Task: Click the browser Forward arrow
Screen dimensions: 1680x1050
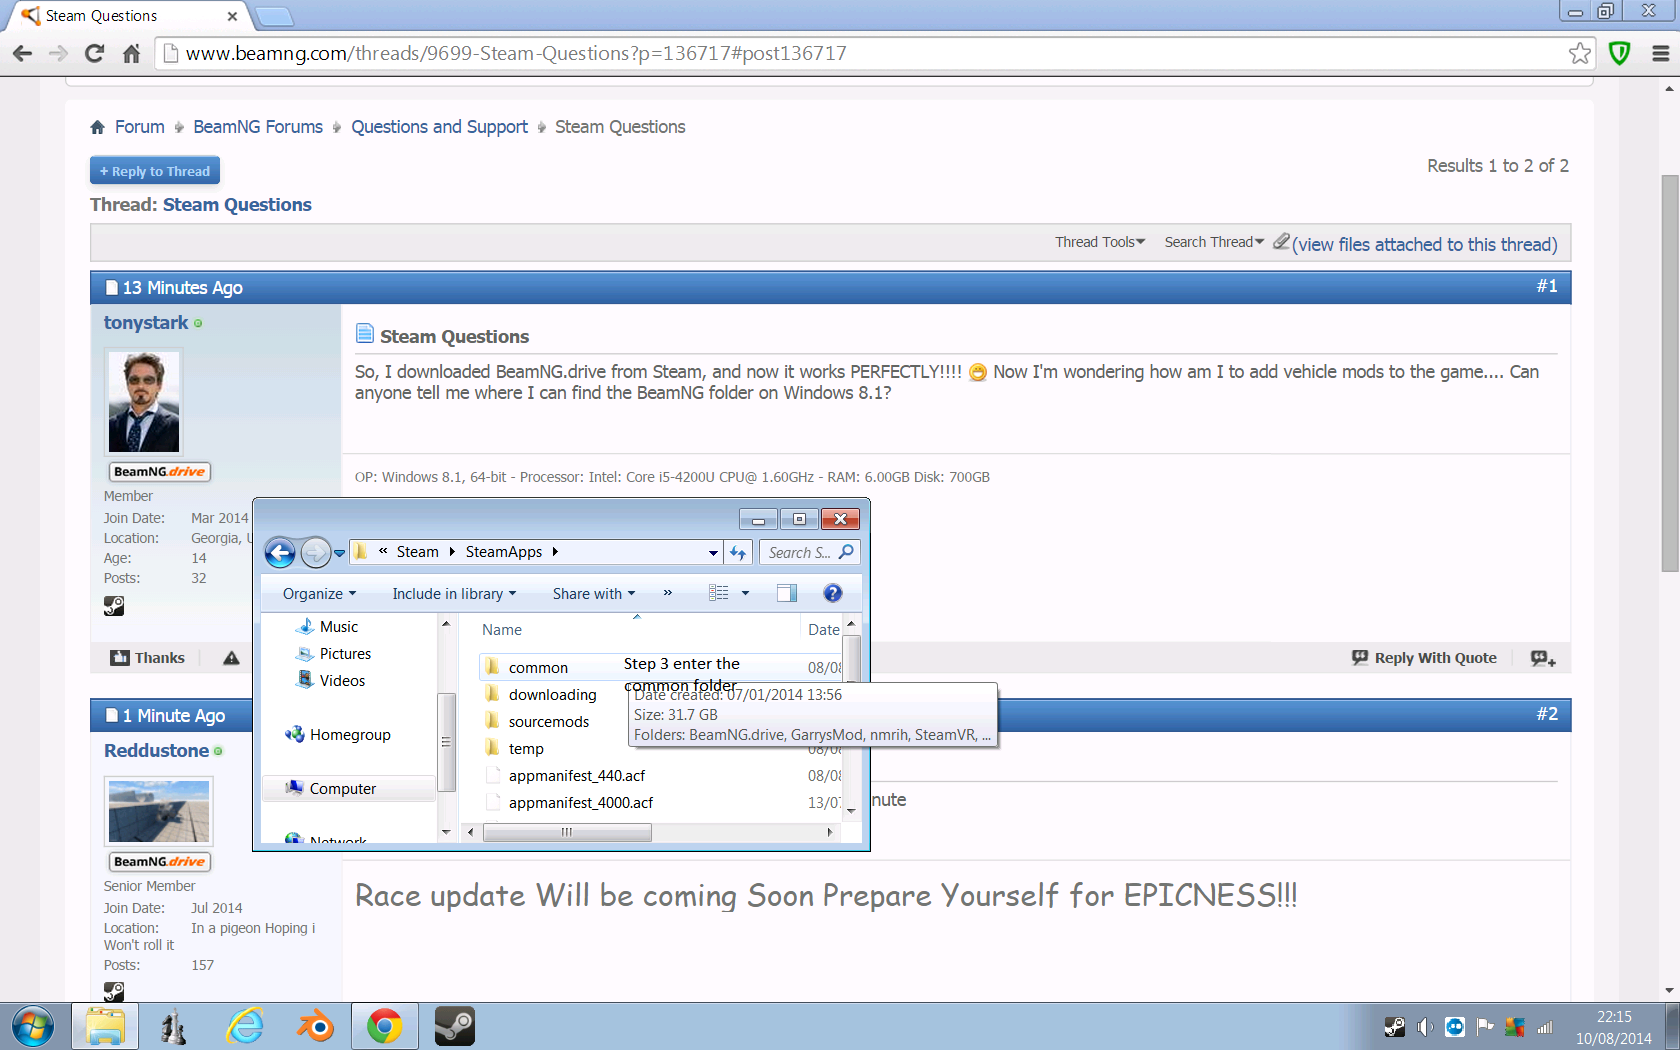Action: 58,53
